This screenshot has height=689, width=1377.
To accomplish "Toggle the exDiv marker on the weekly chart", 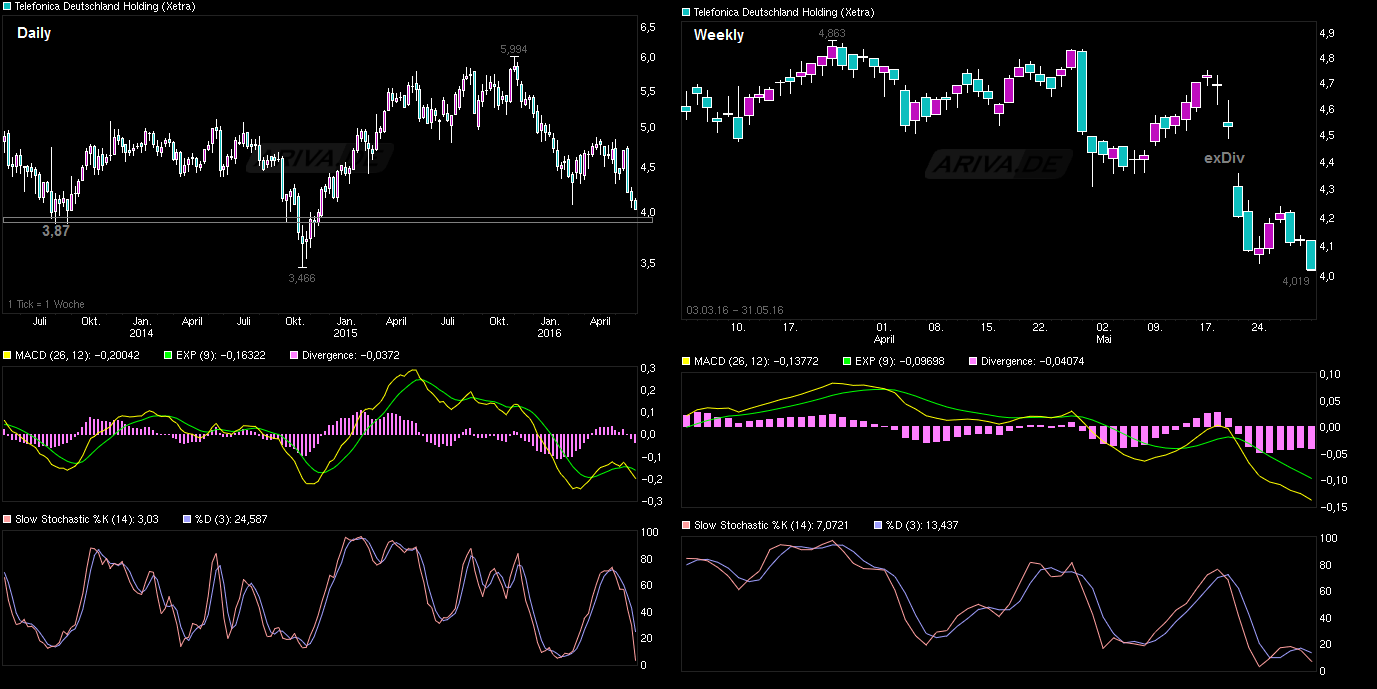I will click(1222, 157).
